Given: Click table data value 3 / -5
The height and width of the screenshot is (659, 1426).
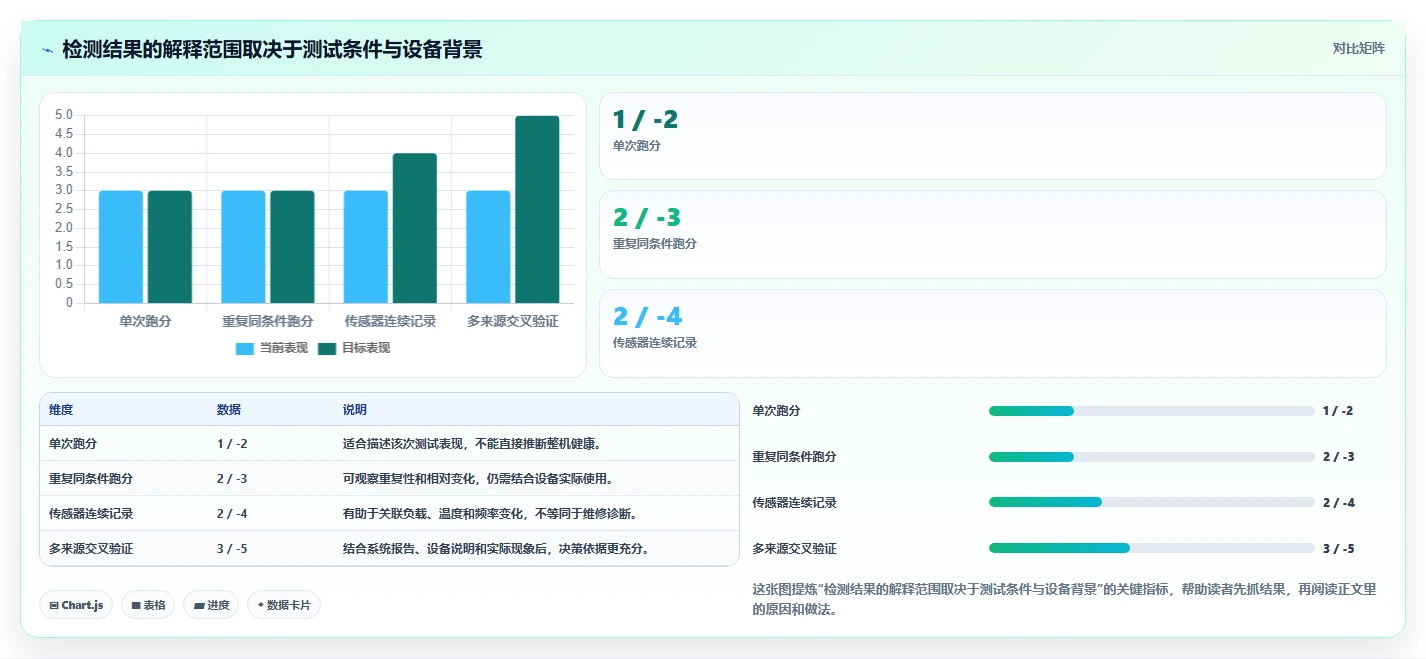Looking at the screenshot, I should click(232, 549).
